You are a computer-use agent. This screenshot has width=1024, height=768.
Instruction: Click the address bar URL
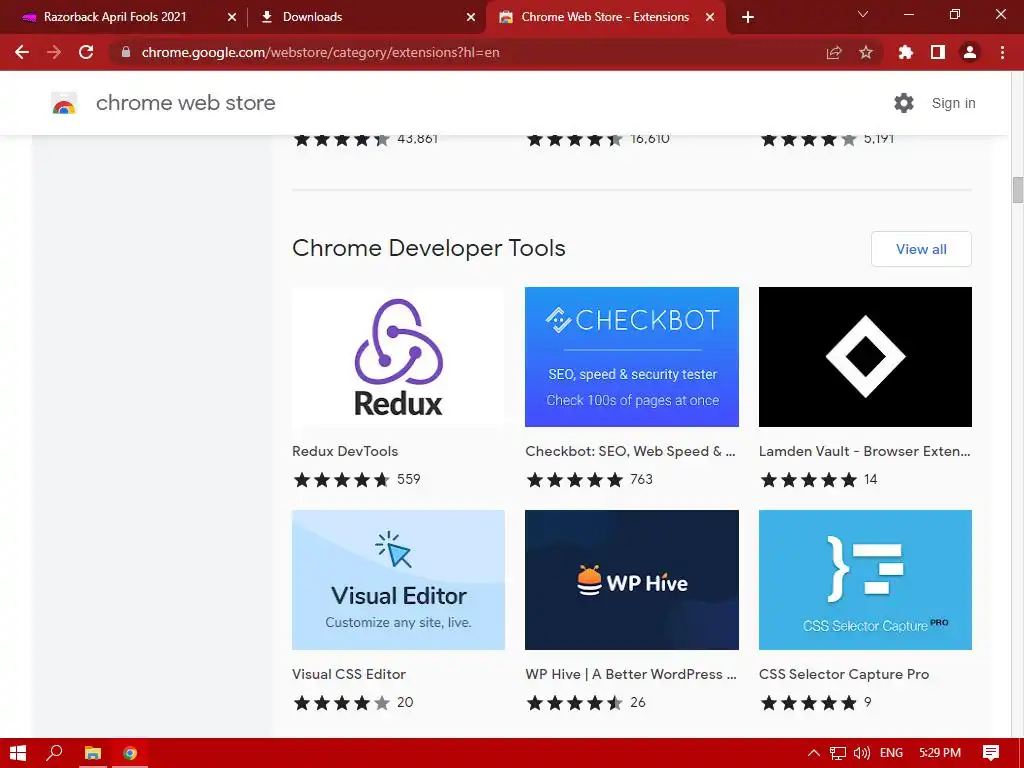coord(320,52)
